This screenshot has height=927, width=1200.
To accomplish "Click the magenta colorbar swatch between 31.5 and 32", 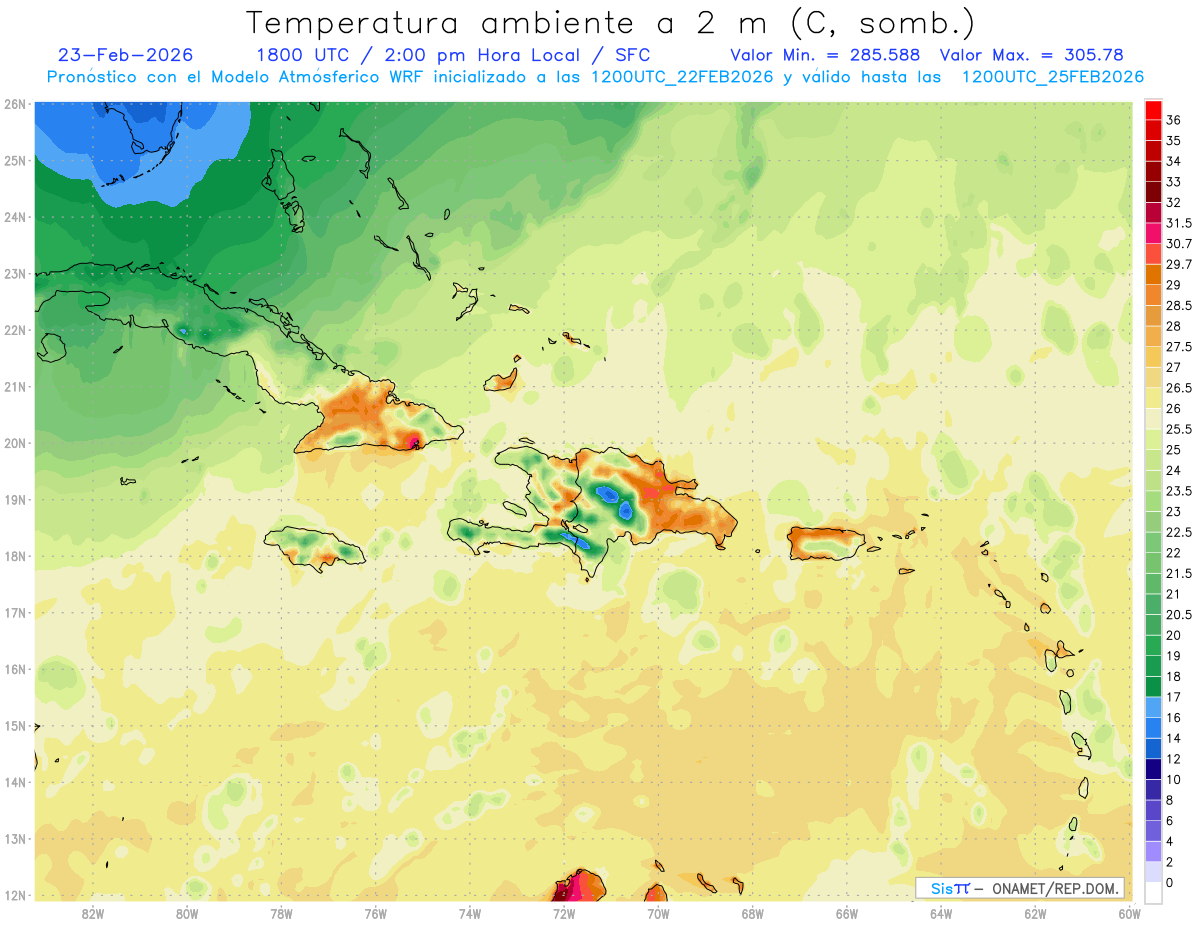I will pyautogui.click(x=1153, y=212).
